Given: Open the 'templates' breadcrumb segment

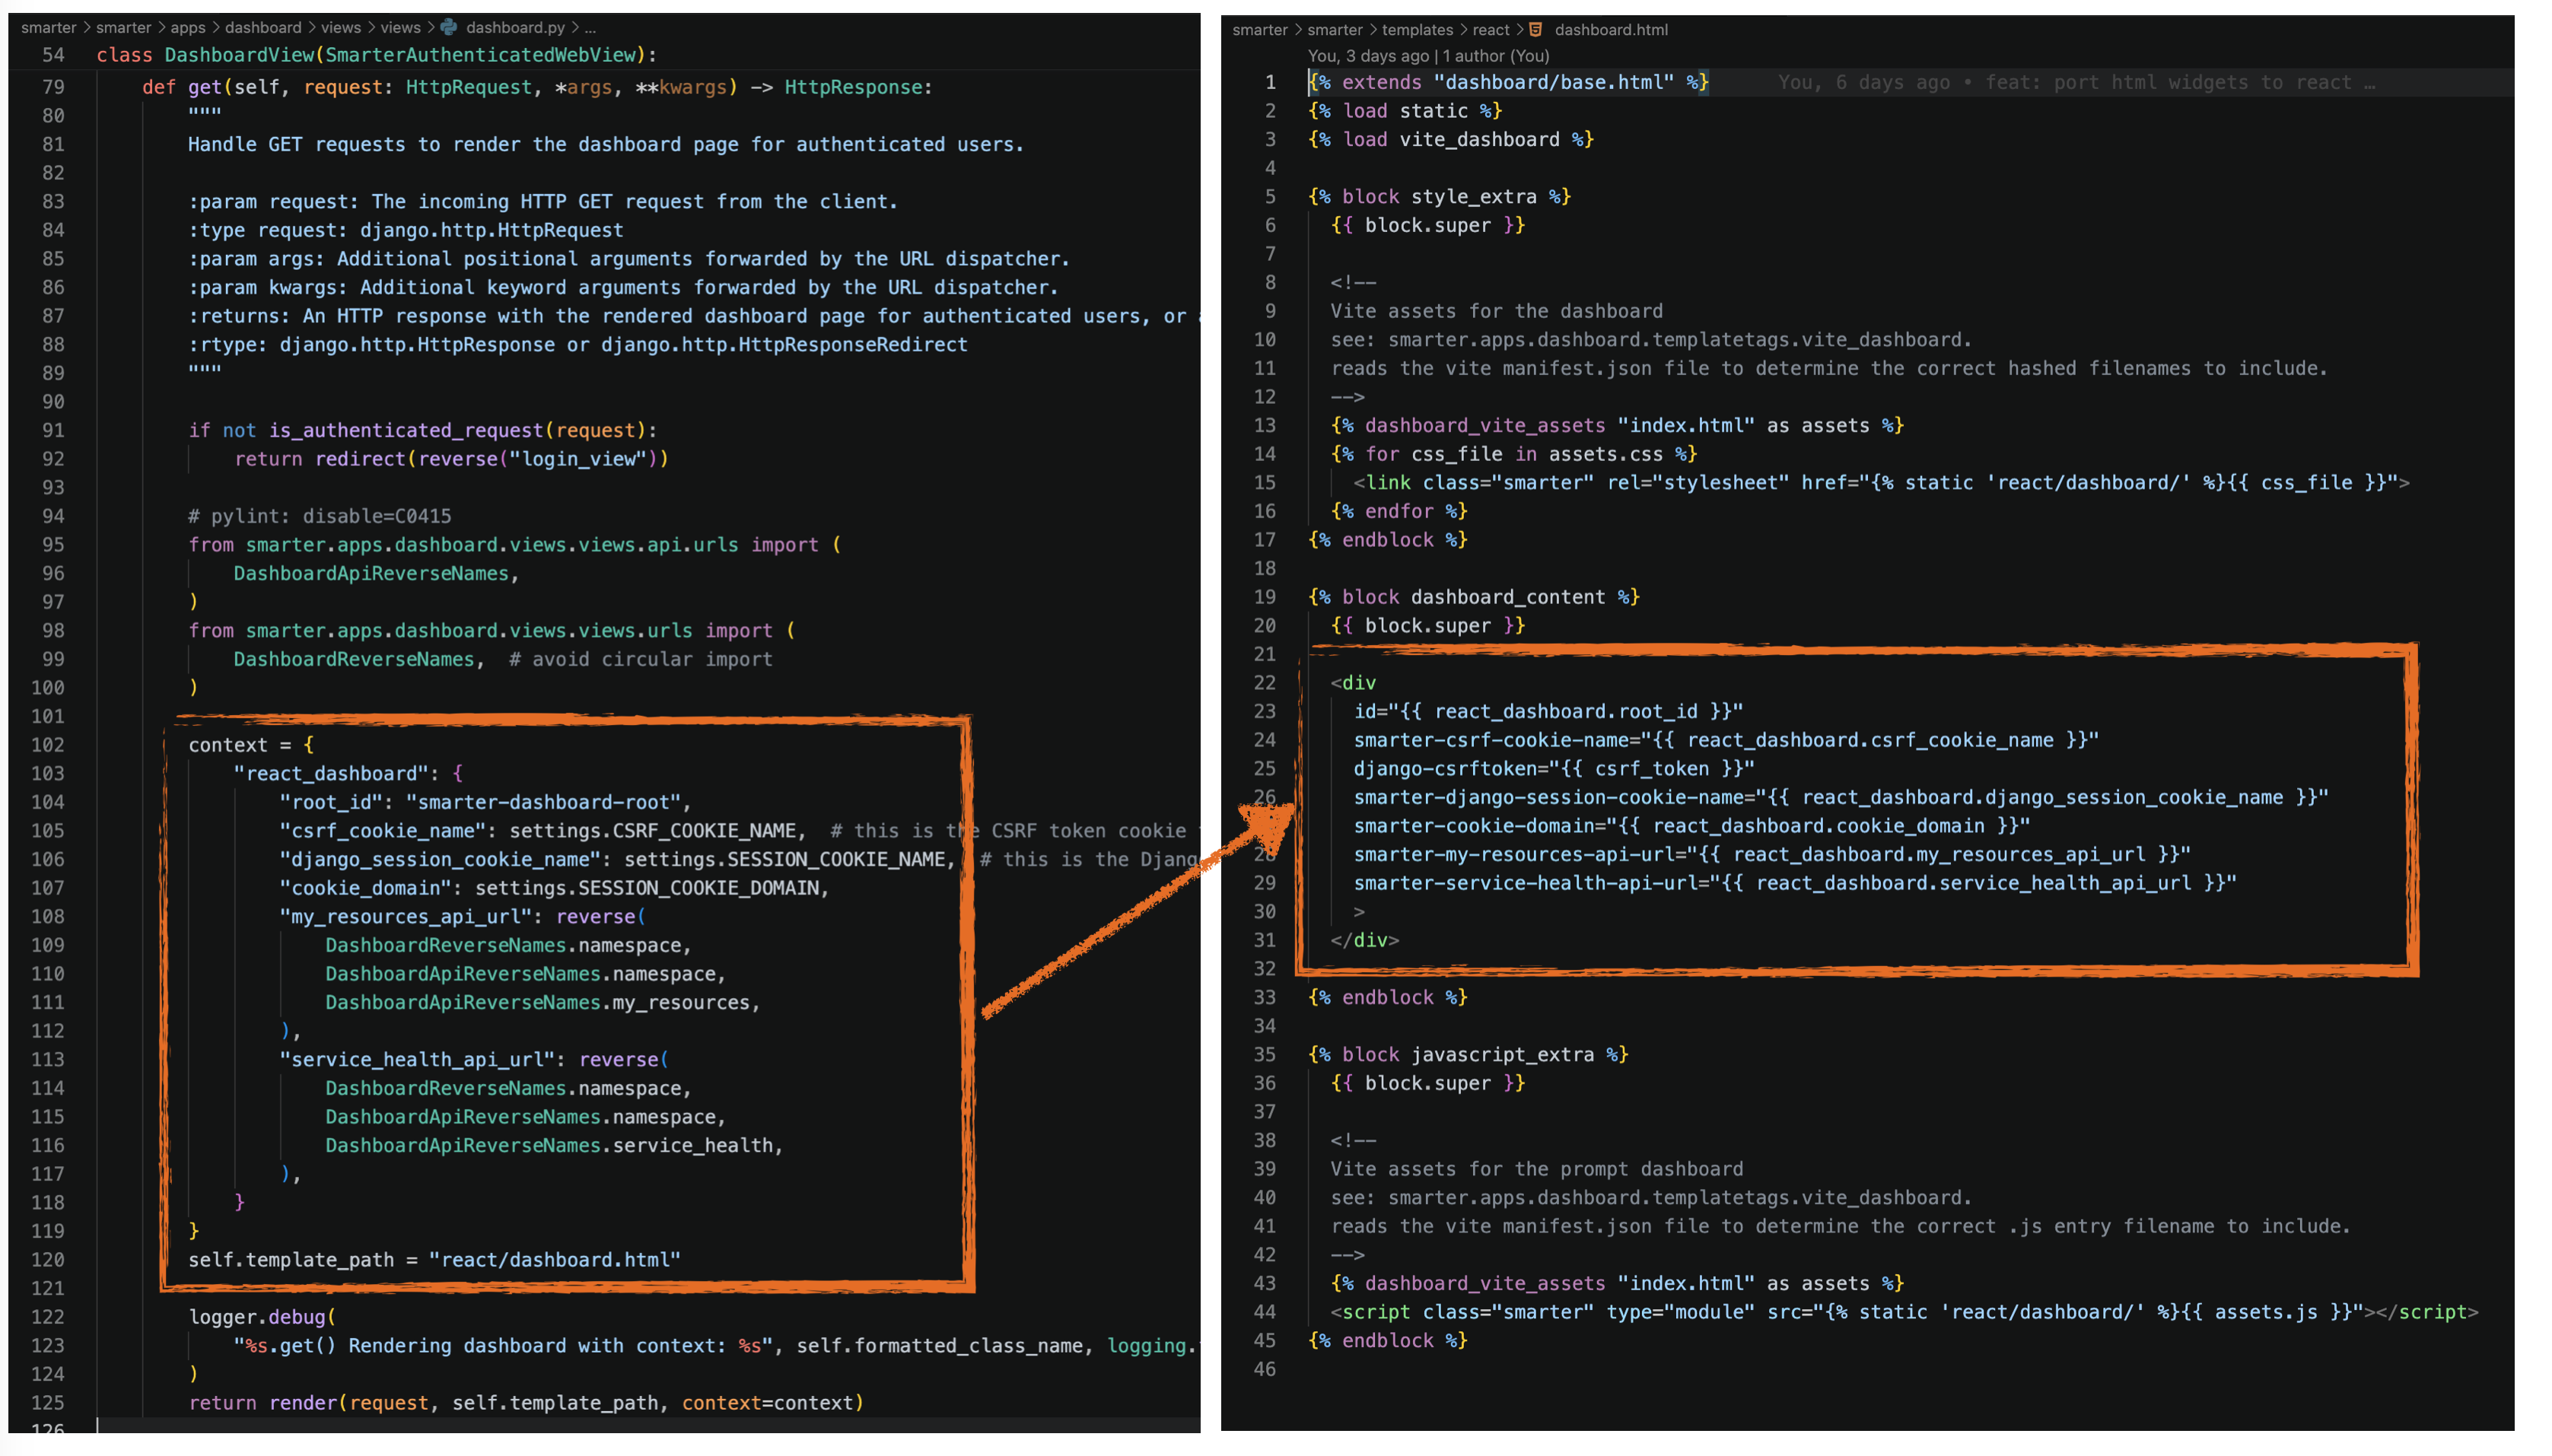Looking at the screenshot, I should pyautogui.click(x=1417, y=29).
